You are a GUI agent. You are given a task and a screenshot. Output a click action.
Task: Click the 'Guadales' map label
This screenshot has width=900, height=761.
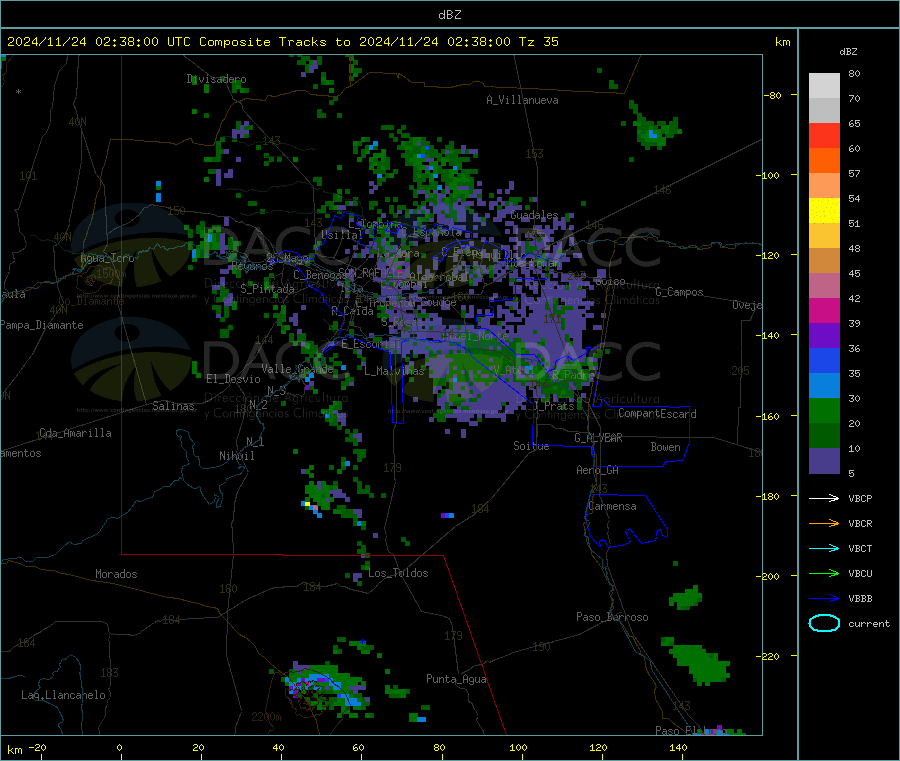click(x=534, y=215)
